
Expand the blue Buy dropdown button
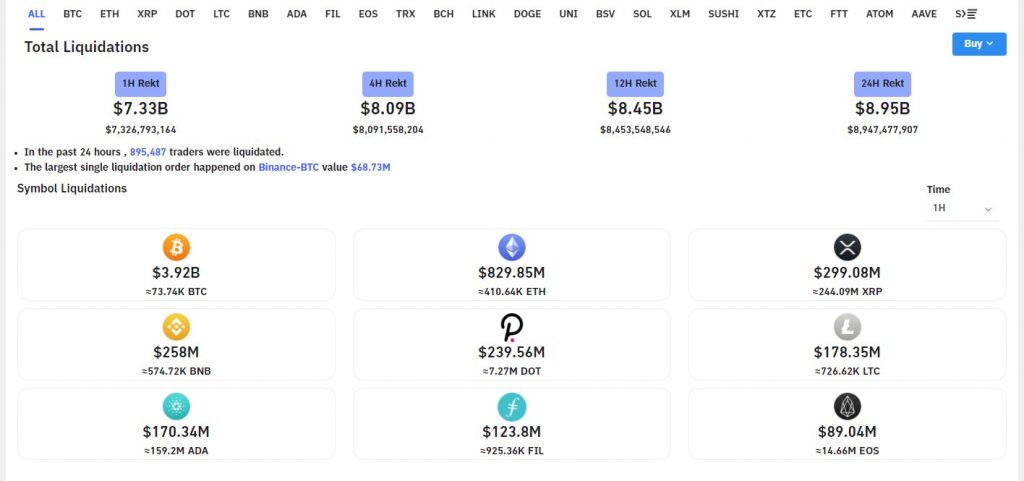click(x=979, y=44)
